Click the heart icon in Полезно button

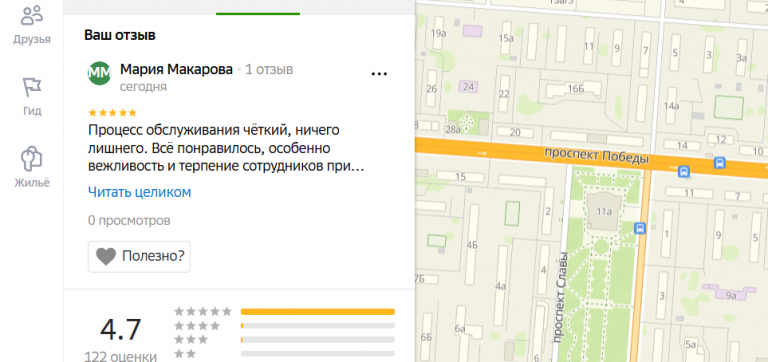(x=106, y=256)
